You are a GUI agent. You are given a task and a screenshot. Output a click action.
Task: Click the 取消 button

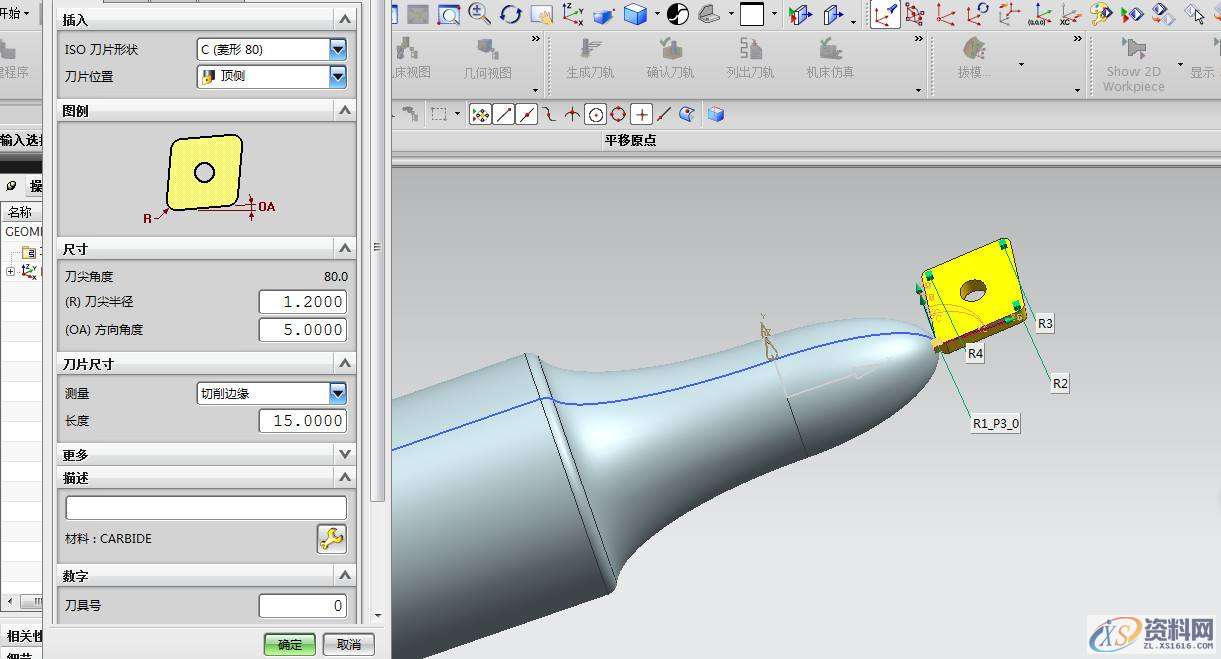tap(349, 645)
